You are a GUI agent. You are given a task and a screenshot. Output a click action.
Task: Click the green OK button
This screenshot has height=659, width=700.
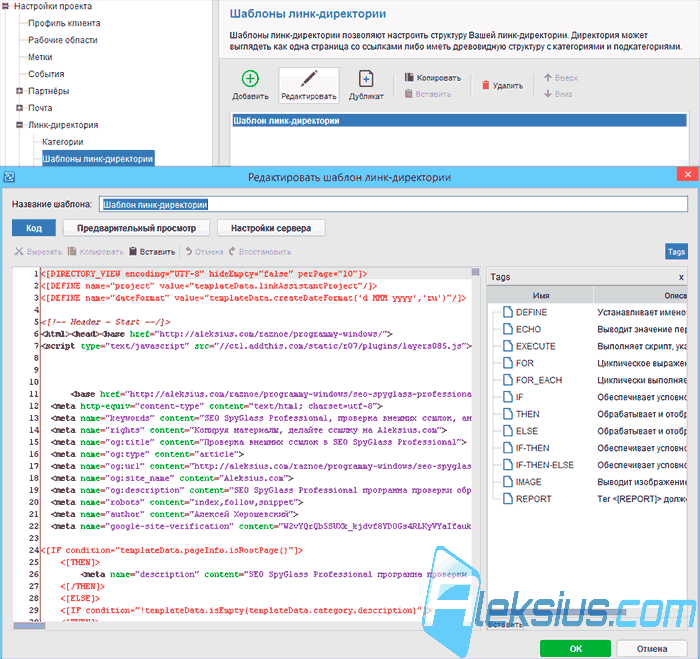pyautogui.click(x=575, y=648)
